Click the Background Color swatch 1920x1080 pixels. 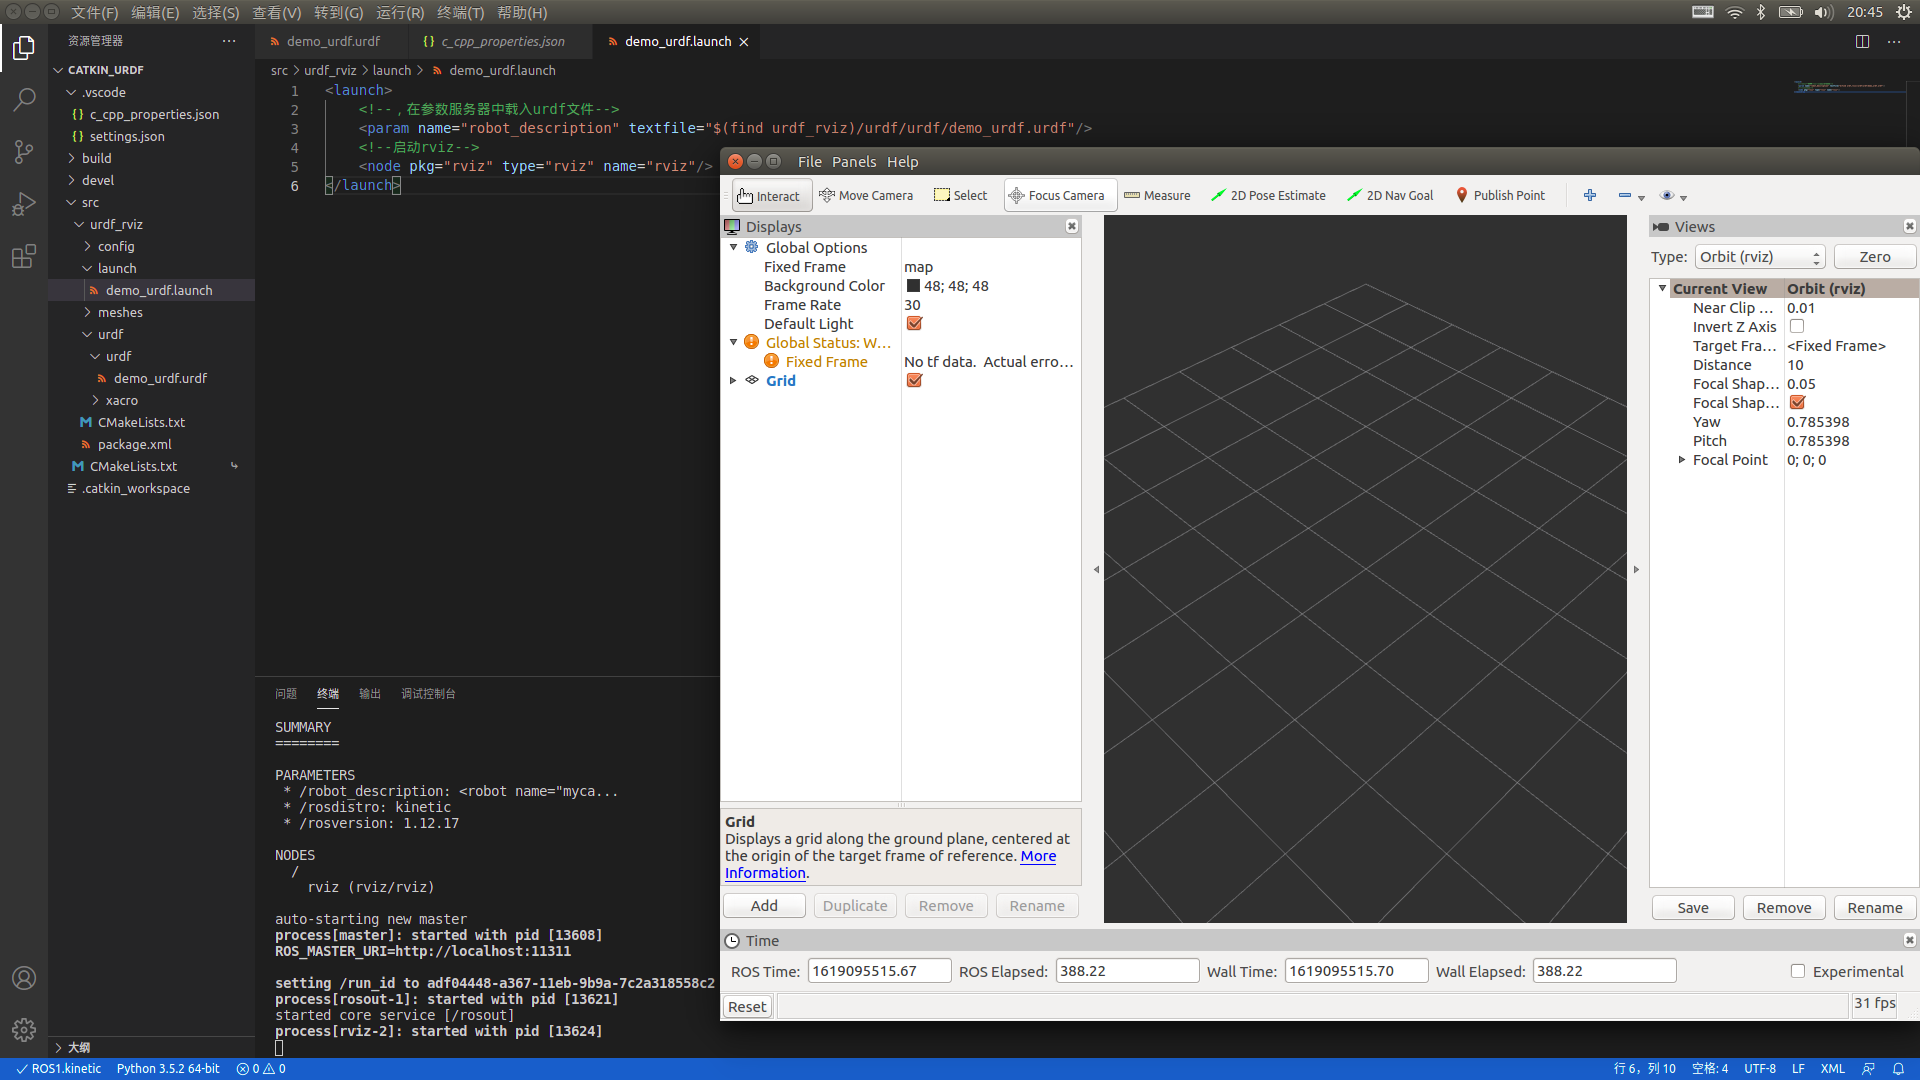click(x=913, y=286)
